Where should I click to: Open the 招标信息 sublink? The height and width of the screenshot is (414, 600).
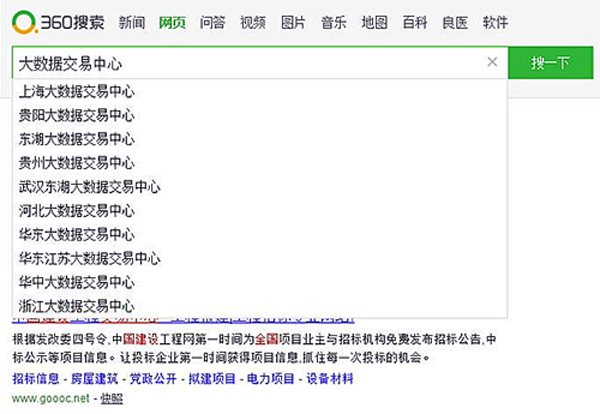point(36,379)
